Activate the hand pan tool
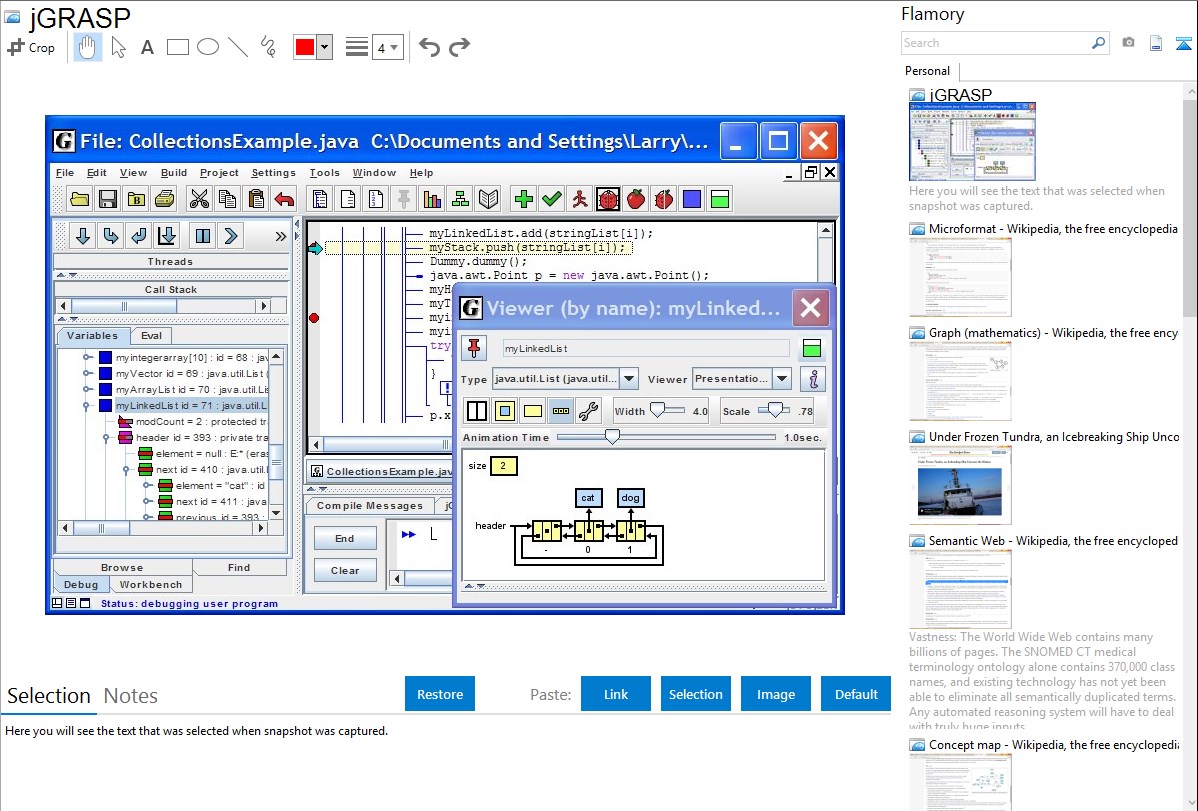 [x=88, y=47]
